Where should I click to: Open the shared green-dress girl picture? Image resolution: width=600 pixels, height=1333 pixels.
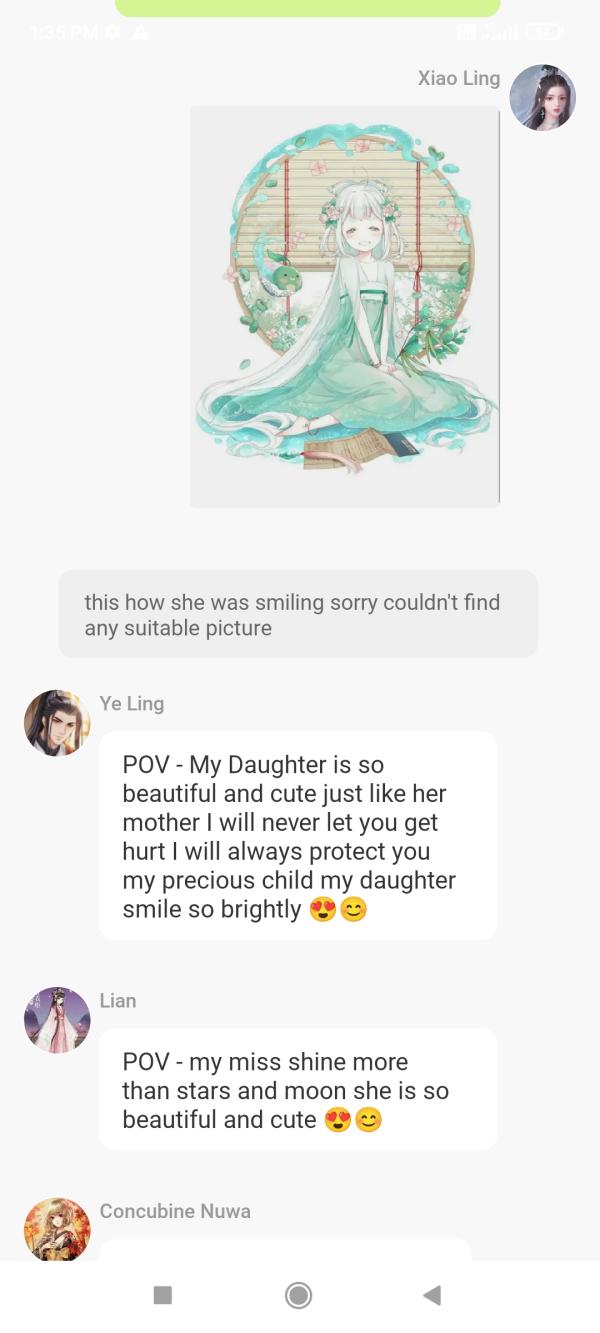(345, 306)
